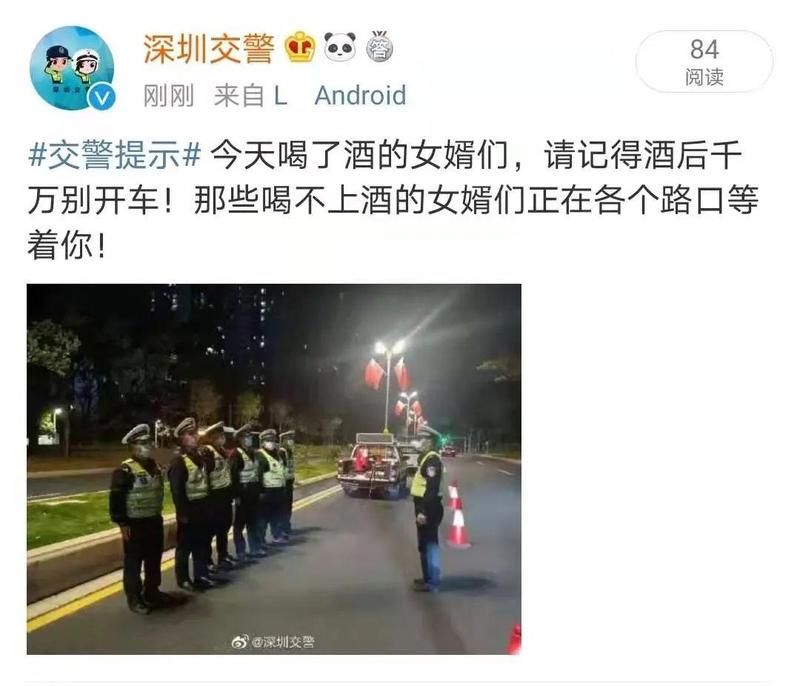Open the traffic police post photo
This screenshot has height=686, width=800.
(x=274, y=469)
